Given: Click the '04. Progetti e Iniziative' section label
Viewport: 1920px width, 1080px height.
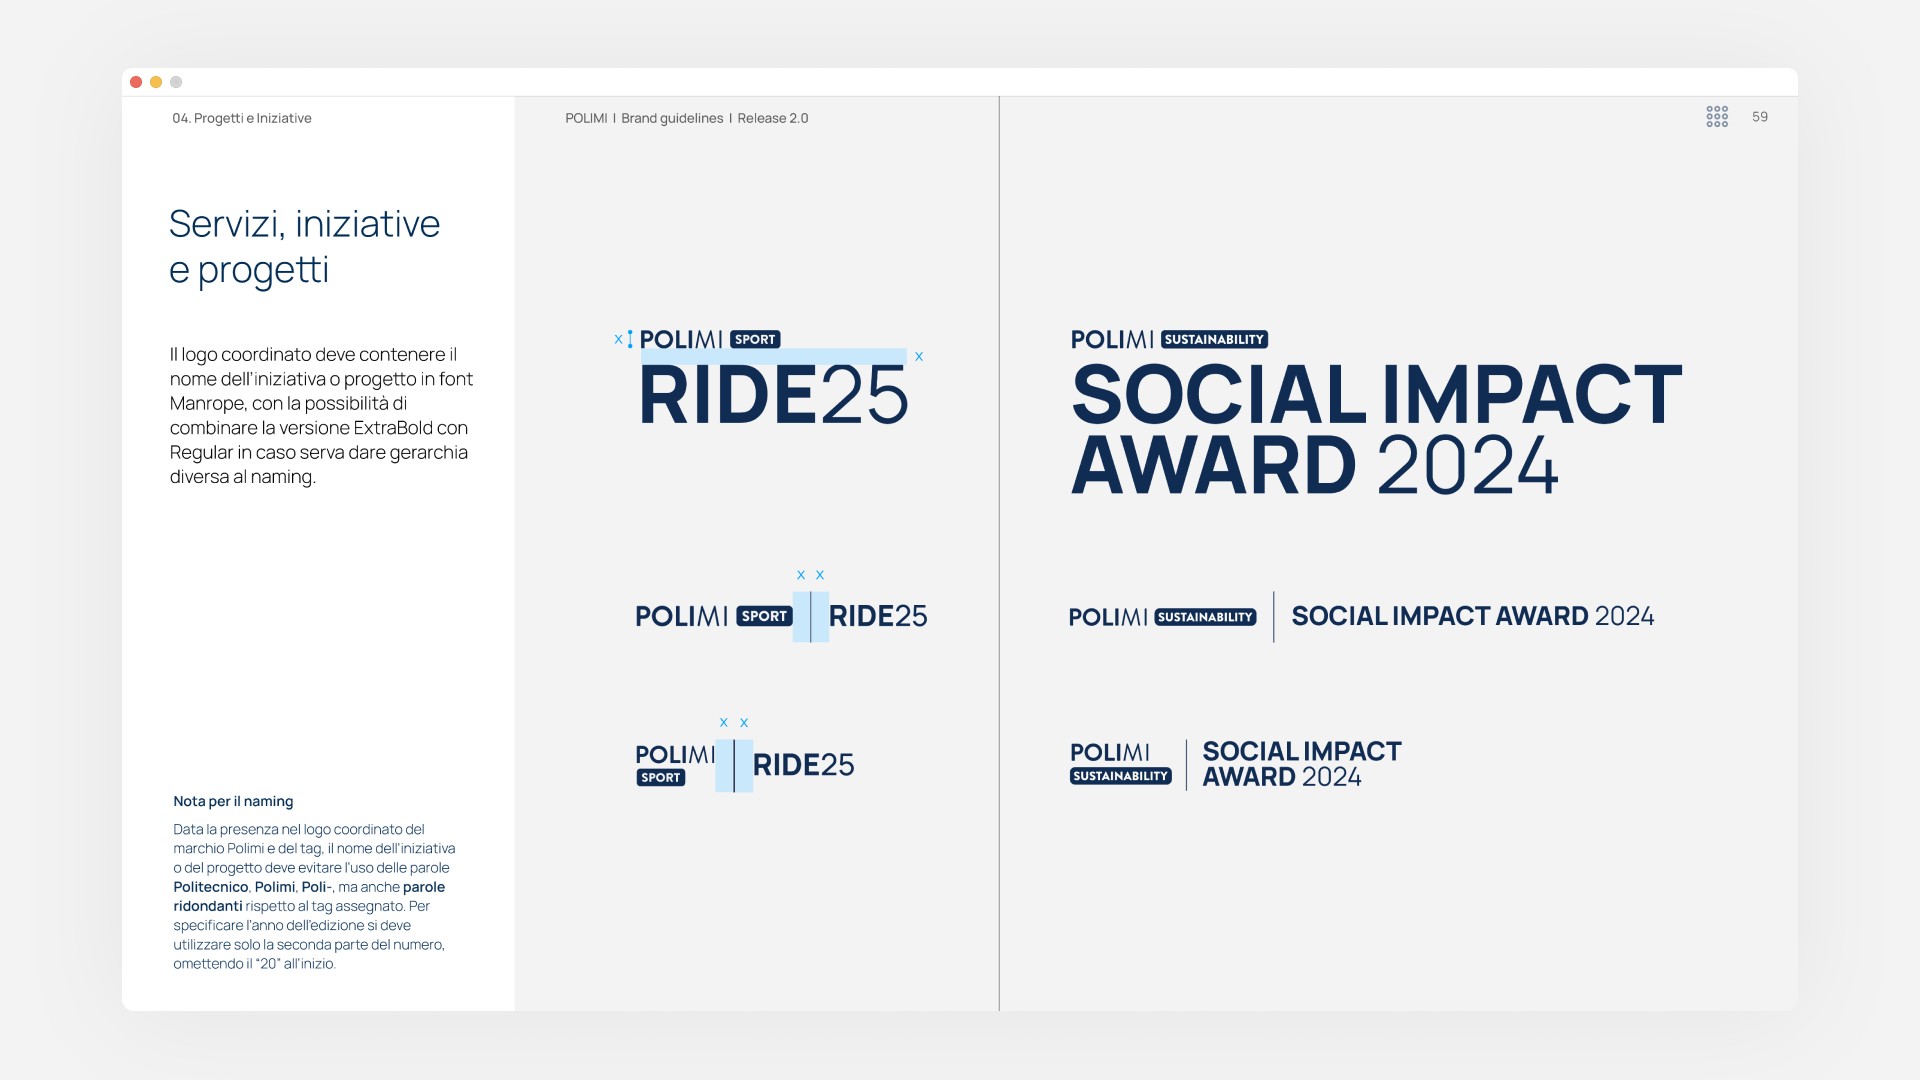Looking at the screenshot, I should pyautogui.click(x=241, y=118).
